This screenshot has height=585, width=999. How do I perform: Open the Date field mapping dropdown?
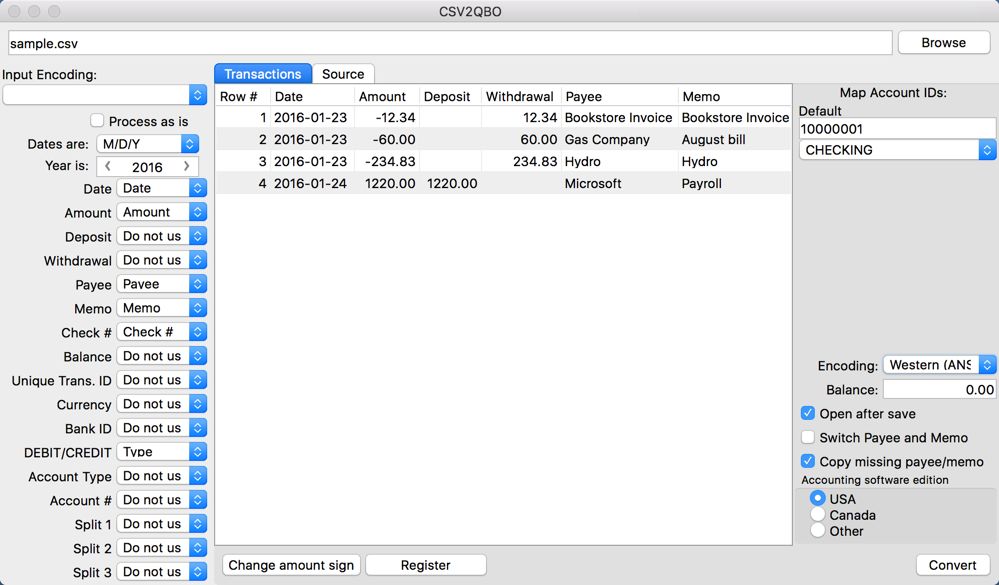click(x=162, y=188)
